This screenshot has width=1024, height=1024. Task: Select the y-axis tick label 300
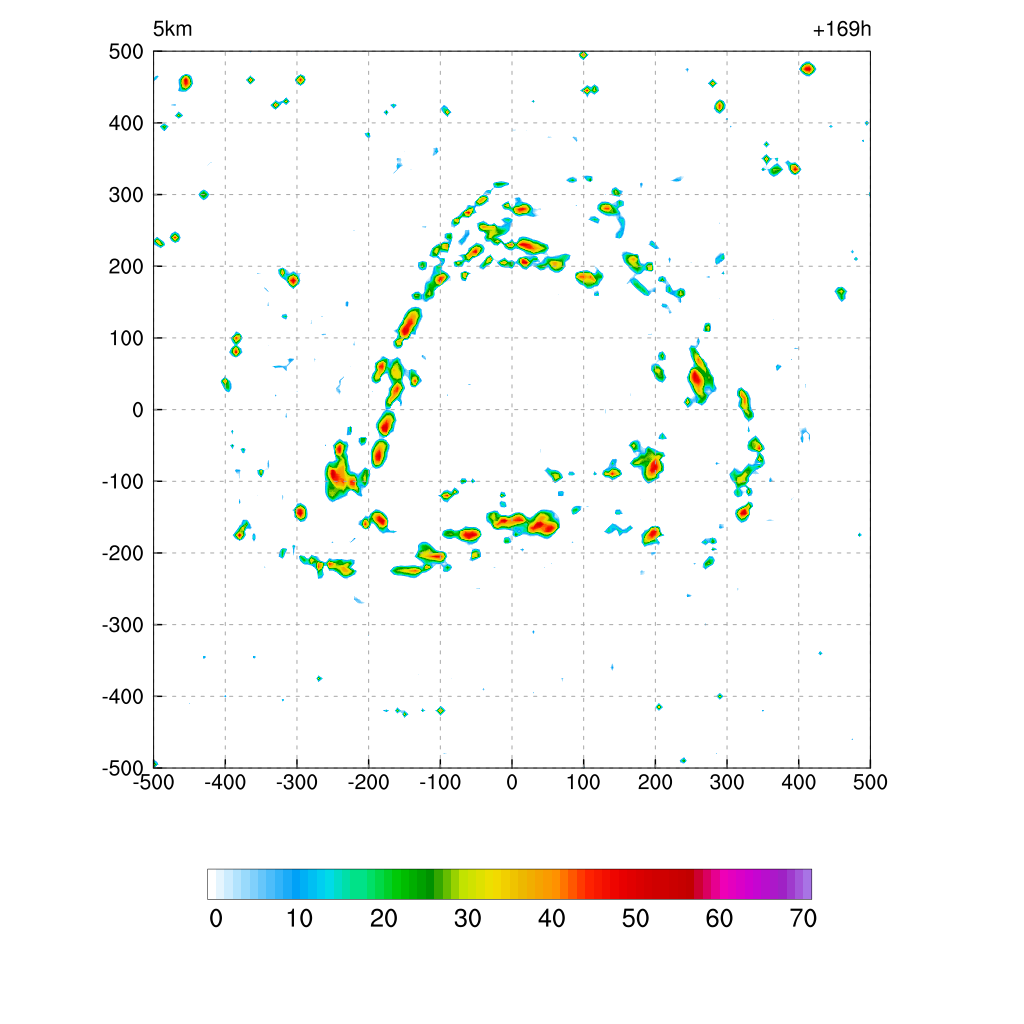(126, 195)
